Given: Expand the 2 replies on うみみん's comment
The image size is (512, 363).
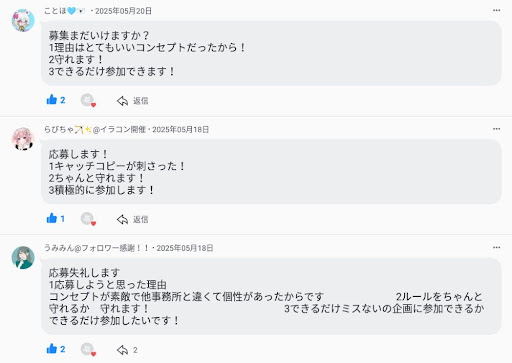Looking at the screenshot, I should (x=127, y=350).
